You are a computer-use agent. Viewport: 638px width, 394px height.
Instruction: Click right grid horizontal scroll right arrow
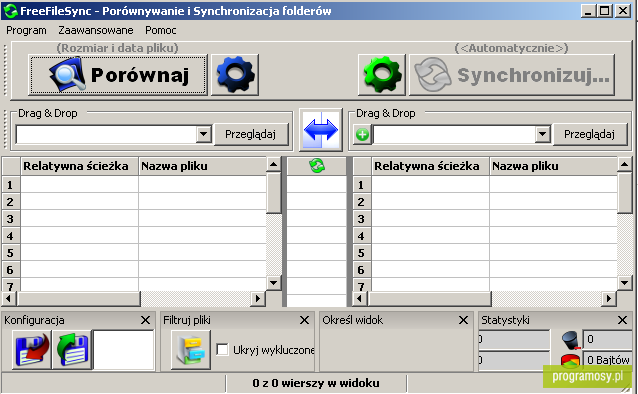(609, 298)
